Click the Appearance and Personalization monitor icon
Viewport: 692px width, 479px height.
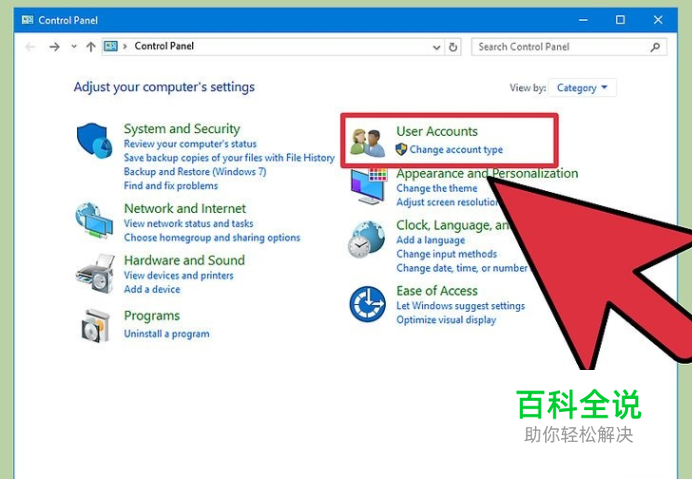[x=369, y=186]
